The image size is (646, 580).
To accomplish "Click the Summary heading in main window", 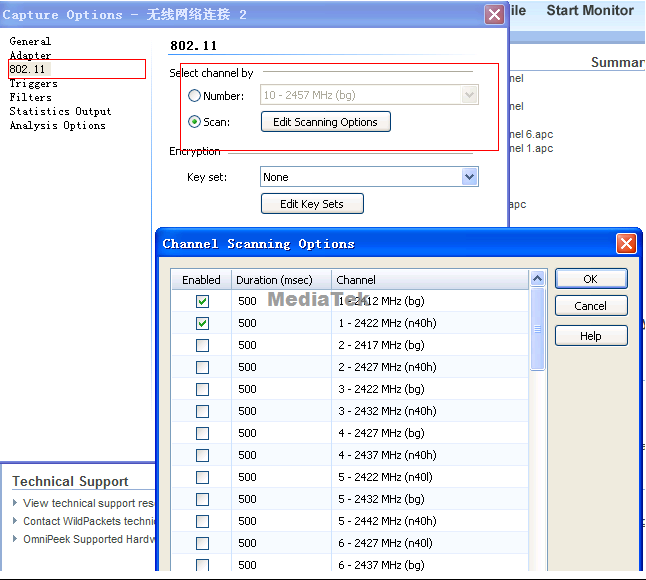I will click(618, 62).
